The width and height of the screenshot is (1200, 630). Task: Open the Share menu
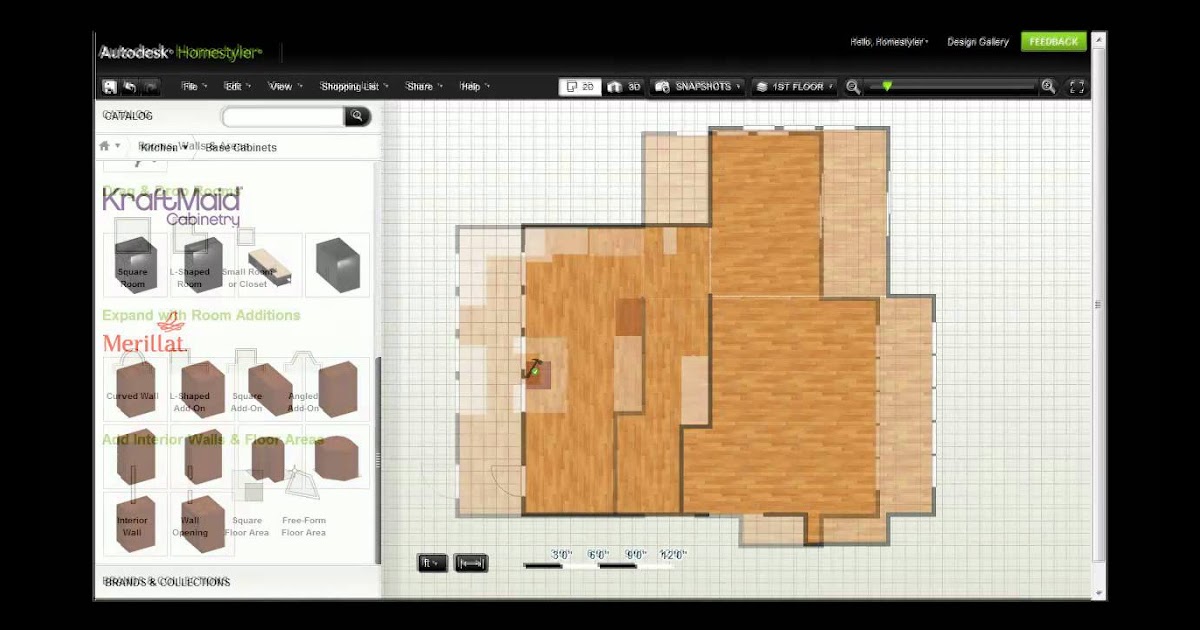[x=424, y=87]
